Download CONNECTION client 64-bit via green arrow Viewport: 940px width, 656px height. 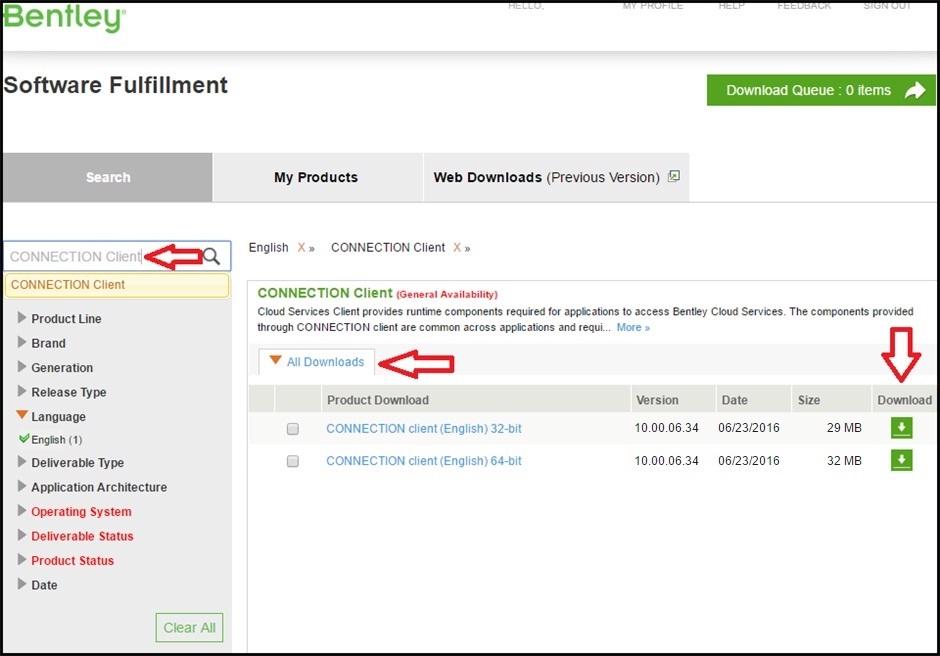[902, 461]
